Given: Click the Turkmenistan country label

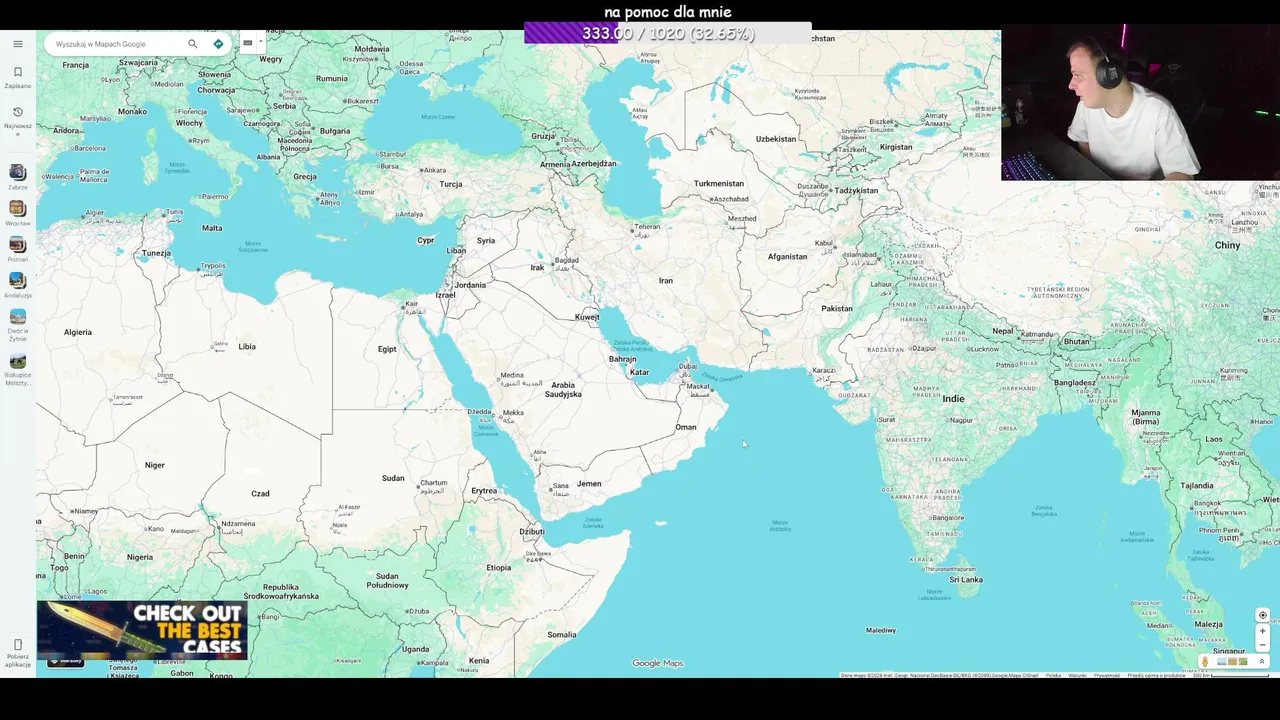Looking at the screenshot, I should pyautogui.click(x=719, y=184).
